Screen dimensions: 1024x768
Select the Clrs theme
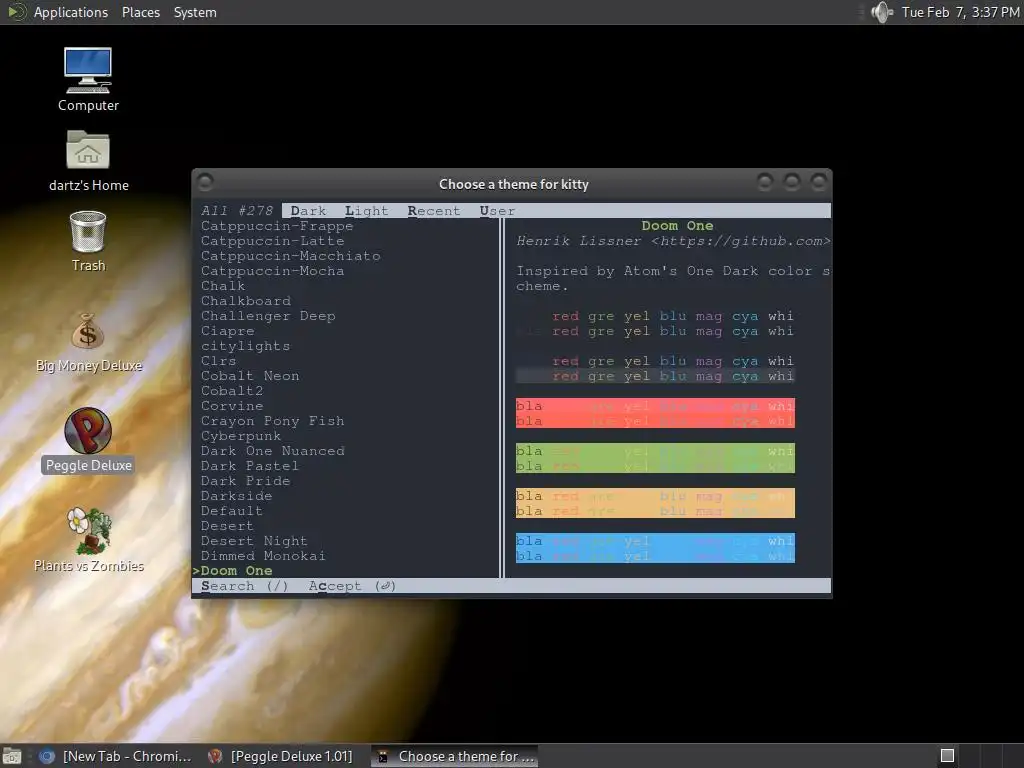coord(218,361)
